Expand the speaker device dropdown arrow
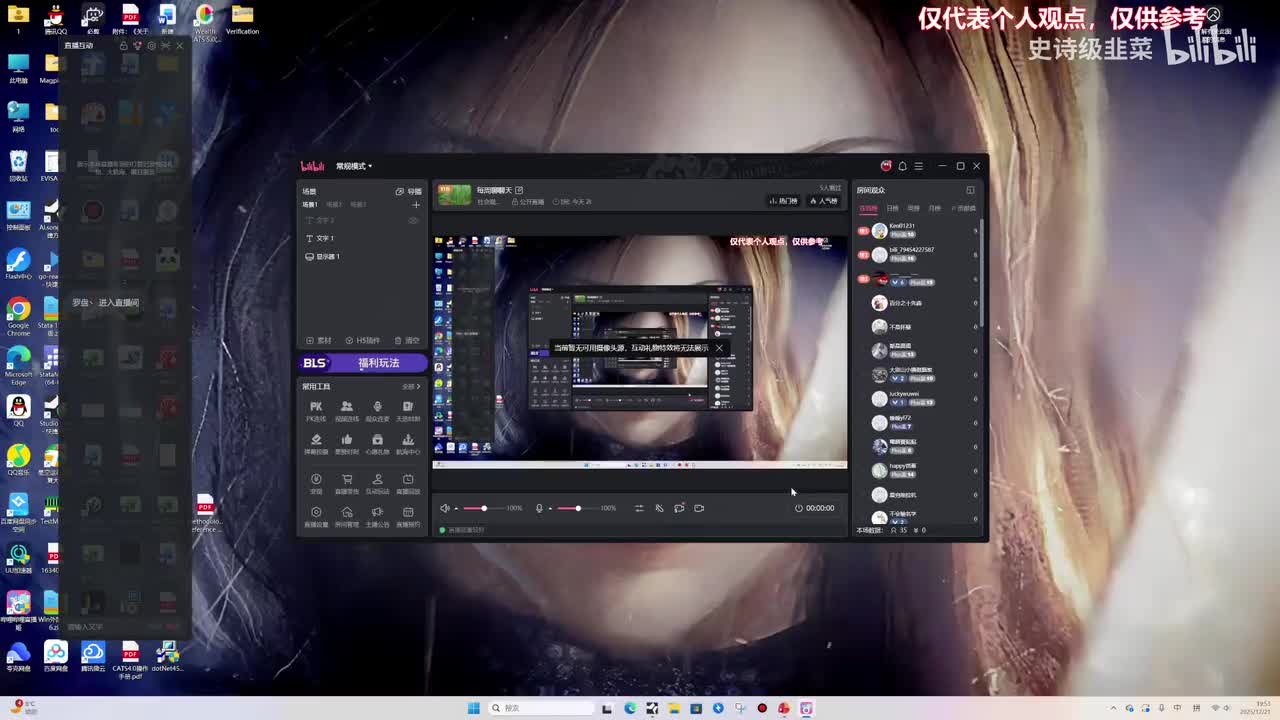Screen dimensions: 1280x720 (x=456, y=509)
